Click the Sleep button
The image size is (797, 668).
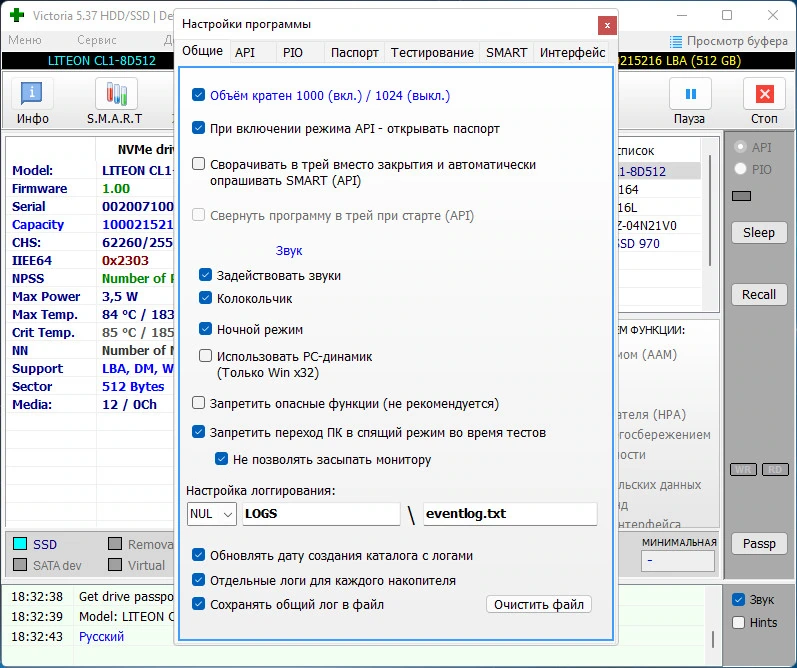pos(759,232)
